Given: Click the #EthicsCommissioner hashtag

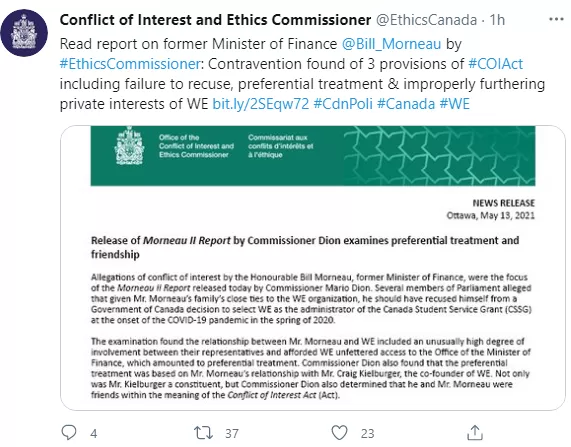Looking at the screenshot, I should coord(130,64).
